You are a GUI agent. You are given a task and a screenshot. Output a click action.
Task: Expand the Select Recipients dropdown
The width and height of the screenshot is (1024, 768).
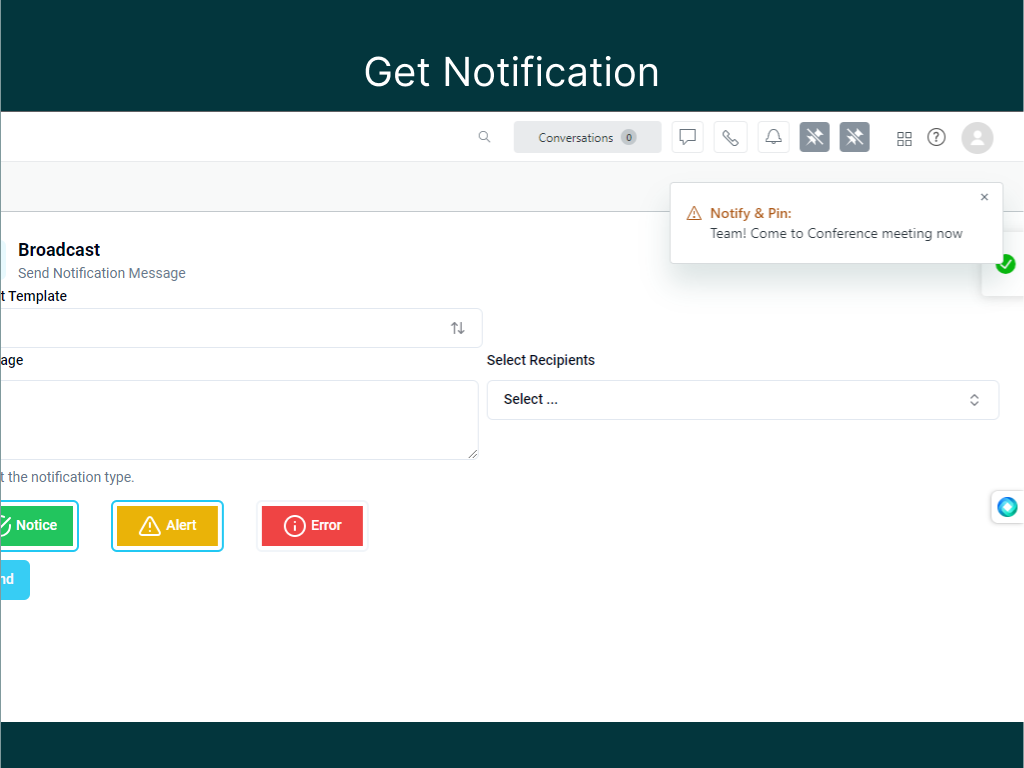742,400
